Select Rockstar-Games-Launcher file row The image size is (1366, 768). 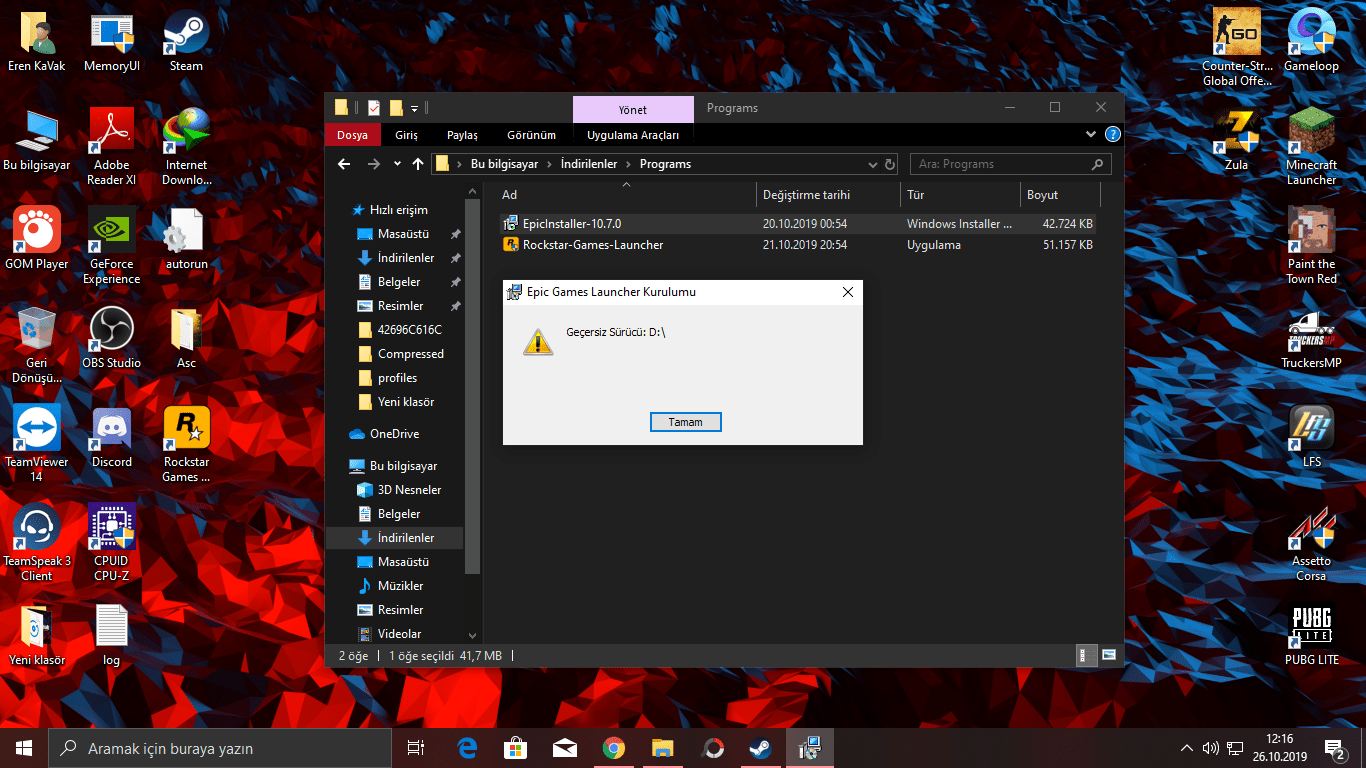point(797,245)
